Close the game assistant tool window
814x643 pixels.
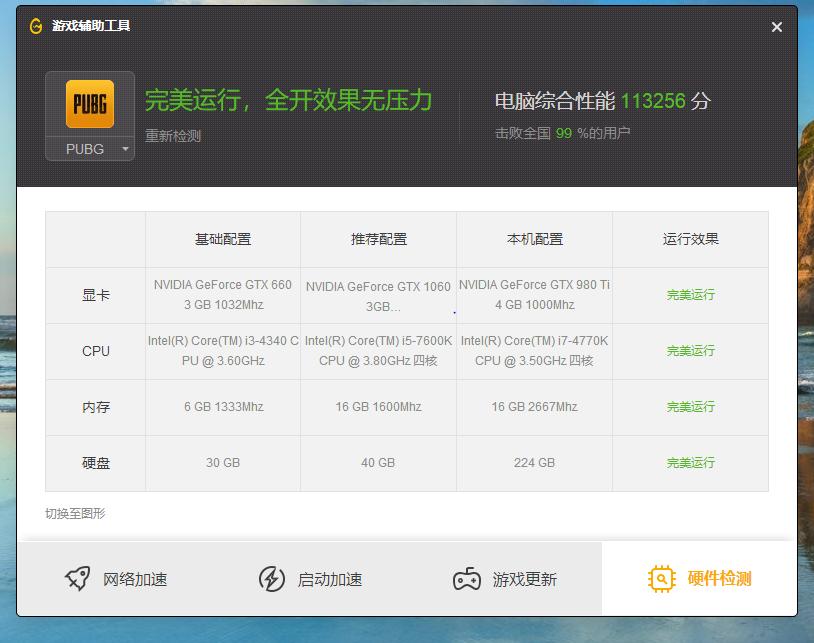point(777,27)
